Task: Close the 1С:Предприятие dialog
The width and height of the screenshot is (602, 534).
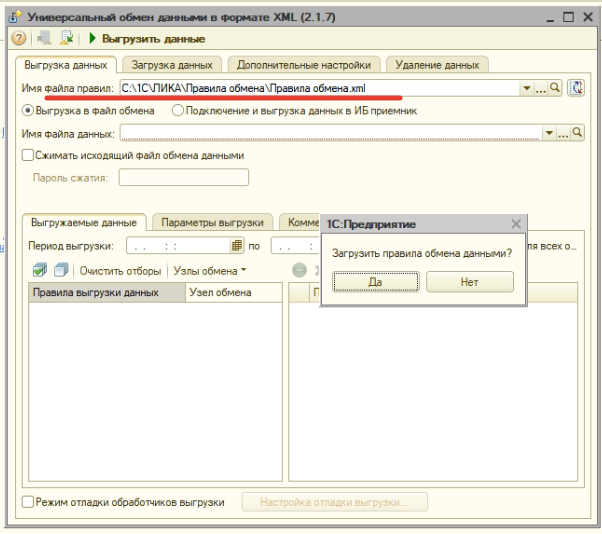Action: click(x=516, y=224)
